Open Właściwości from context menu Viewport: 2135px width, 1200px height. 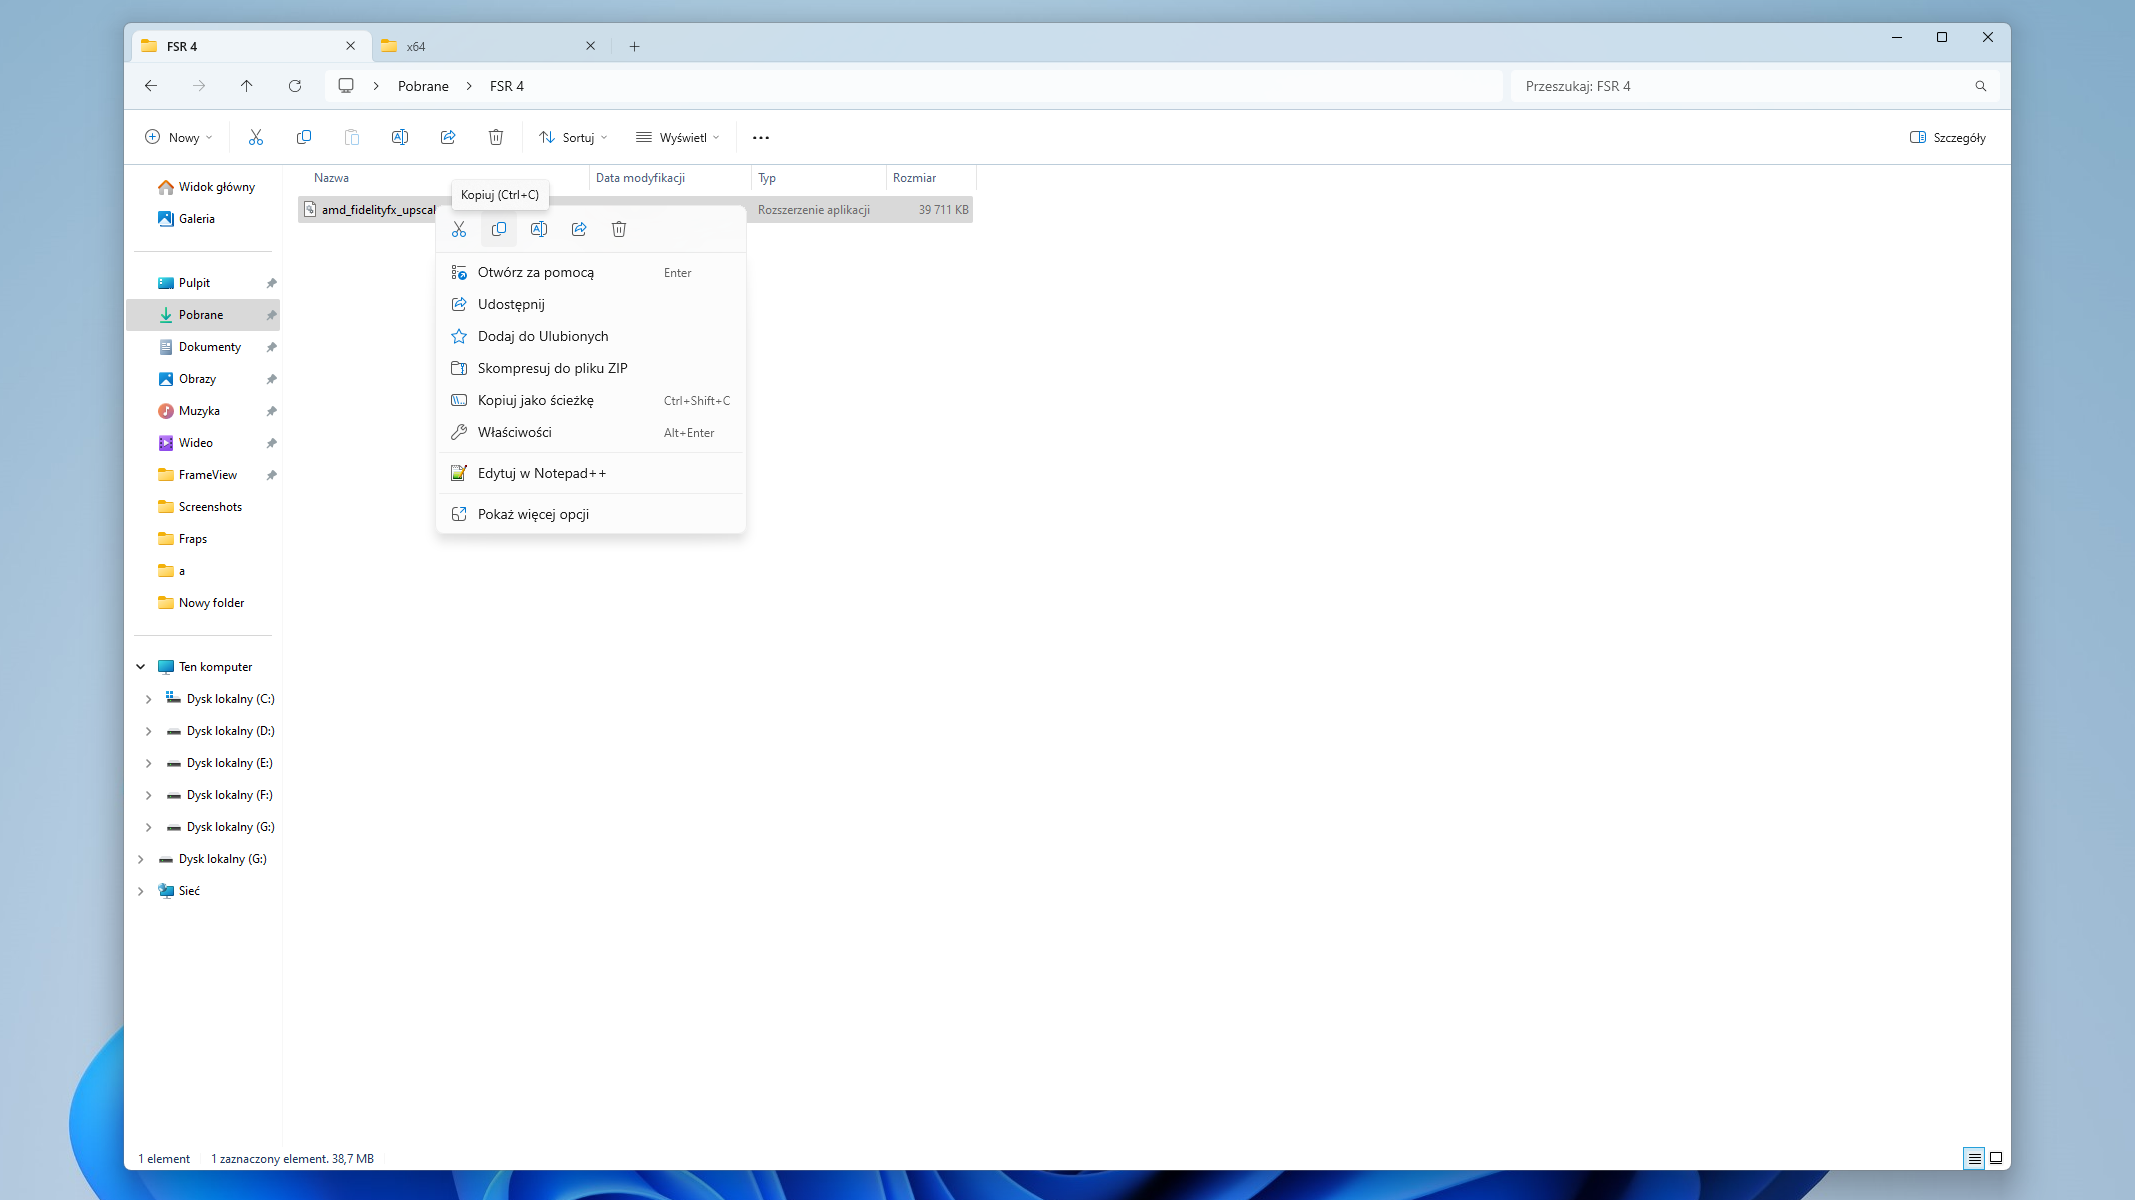click(x=591, y=432)
